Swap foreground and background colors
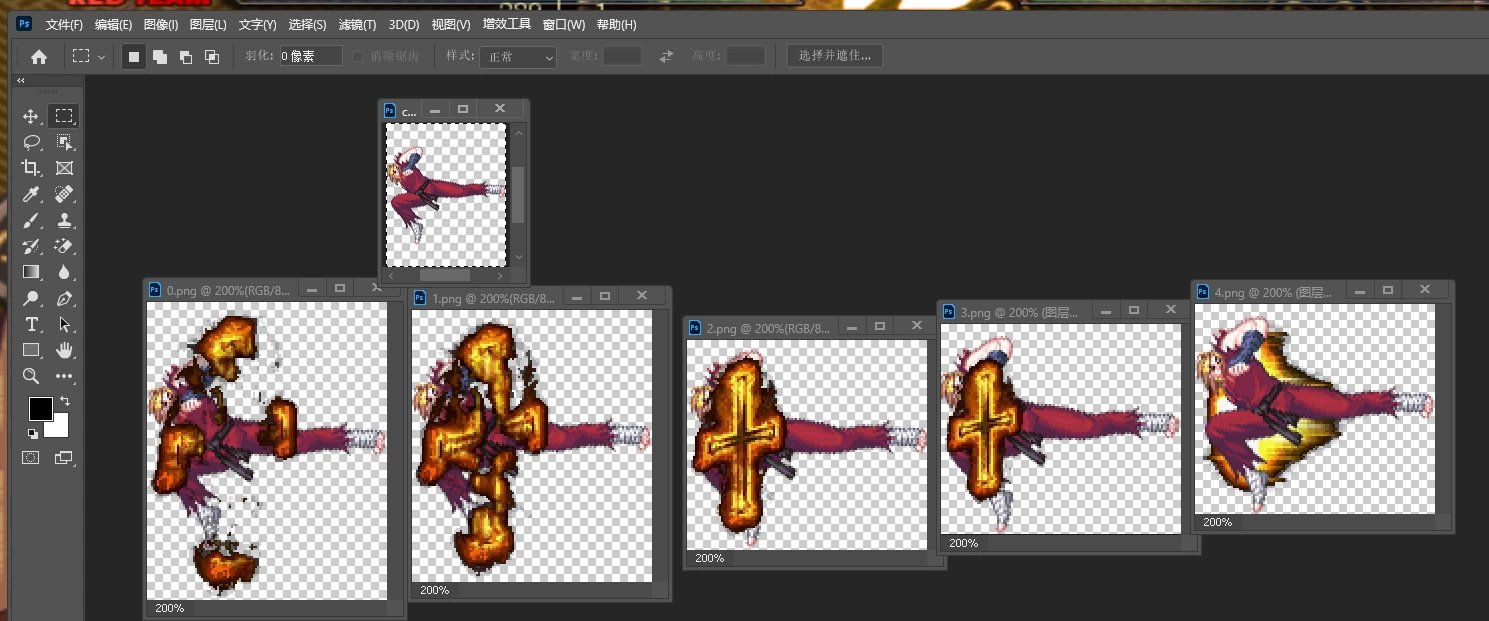The image size is (1489, 621). [x=64, y=401]
